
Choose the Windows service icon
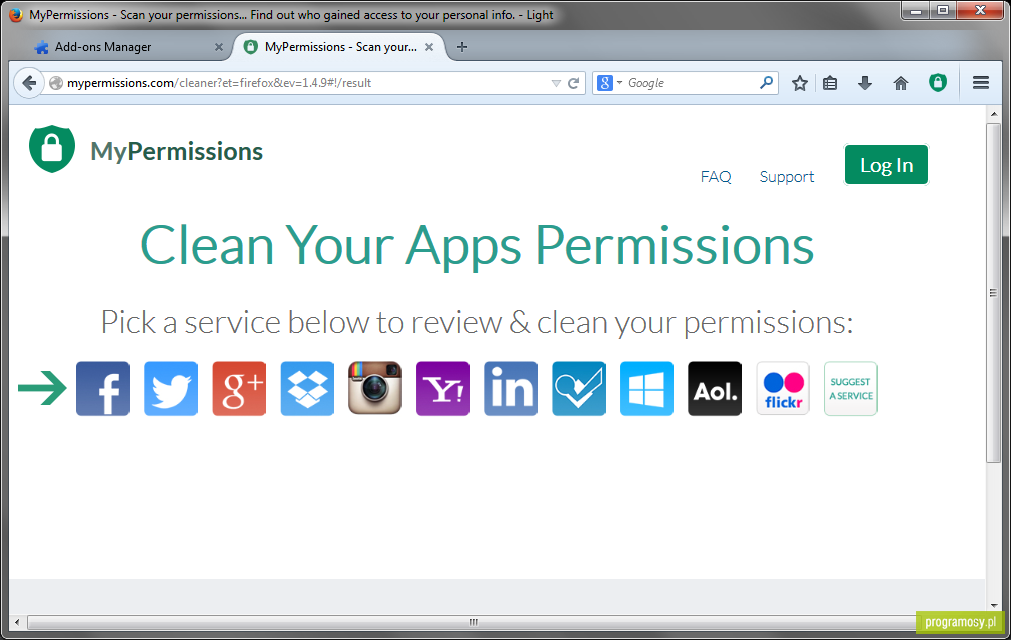coord(647,389)
